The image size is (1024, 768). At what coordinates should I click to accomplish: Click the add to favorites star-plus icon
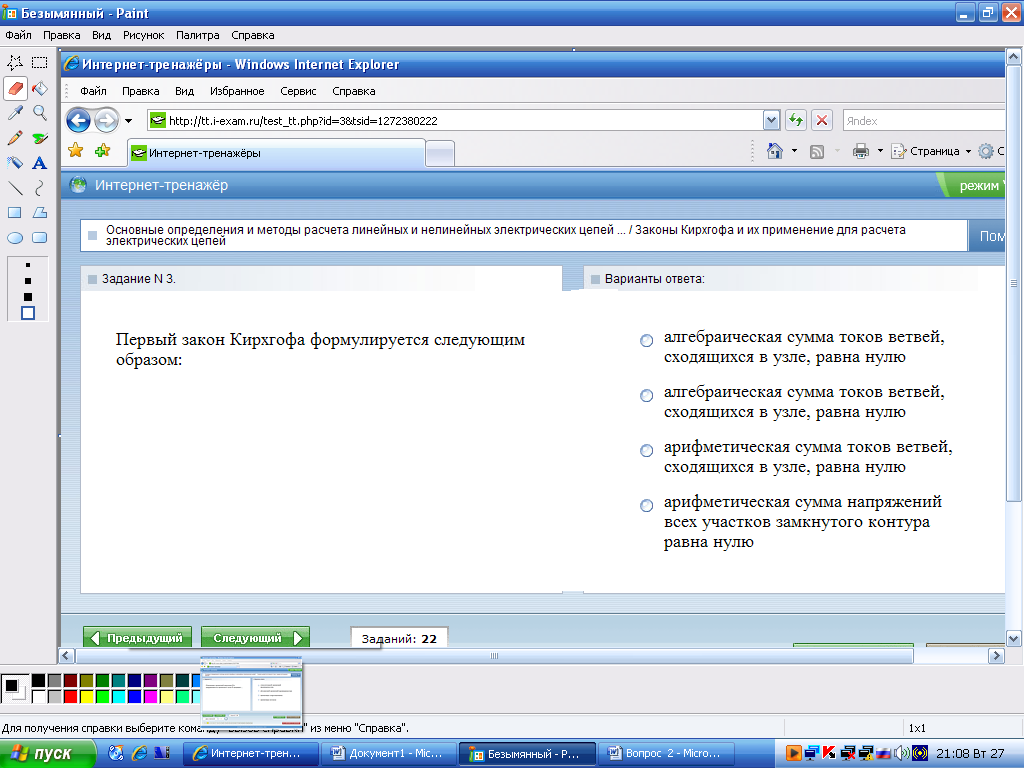click(103, 151)
